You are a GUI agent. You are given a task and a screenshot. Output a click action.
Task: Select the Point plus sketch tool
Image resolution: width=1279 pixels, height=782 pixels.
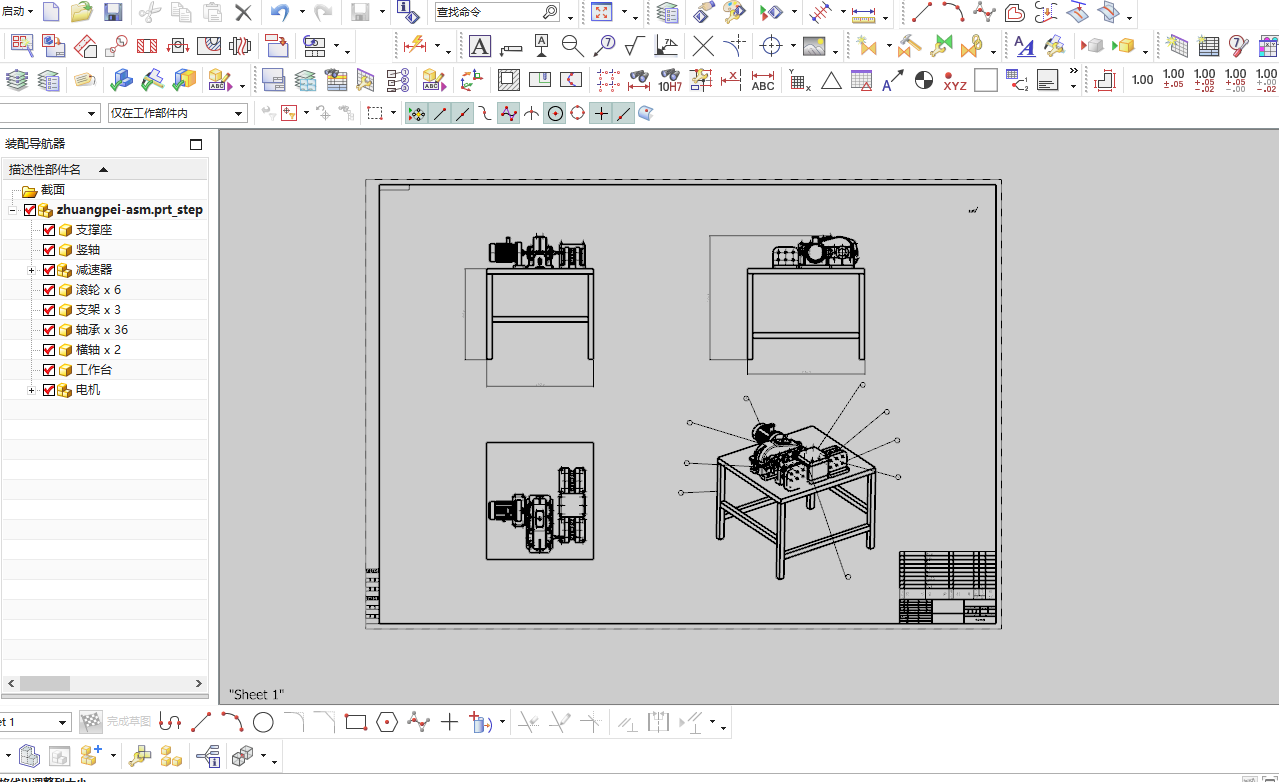click(449, 722)
